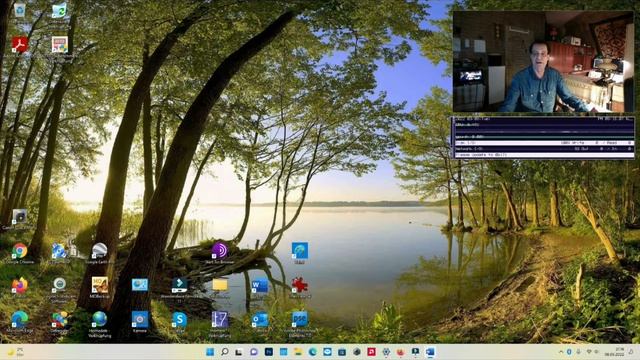Open Photoshop from the taskbar
The image size is (640, 360).
[269, 352]
